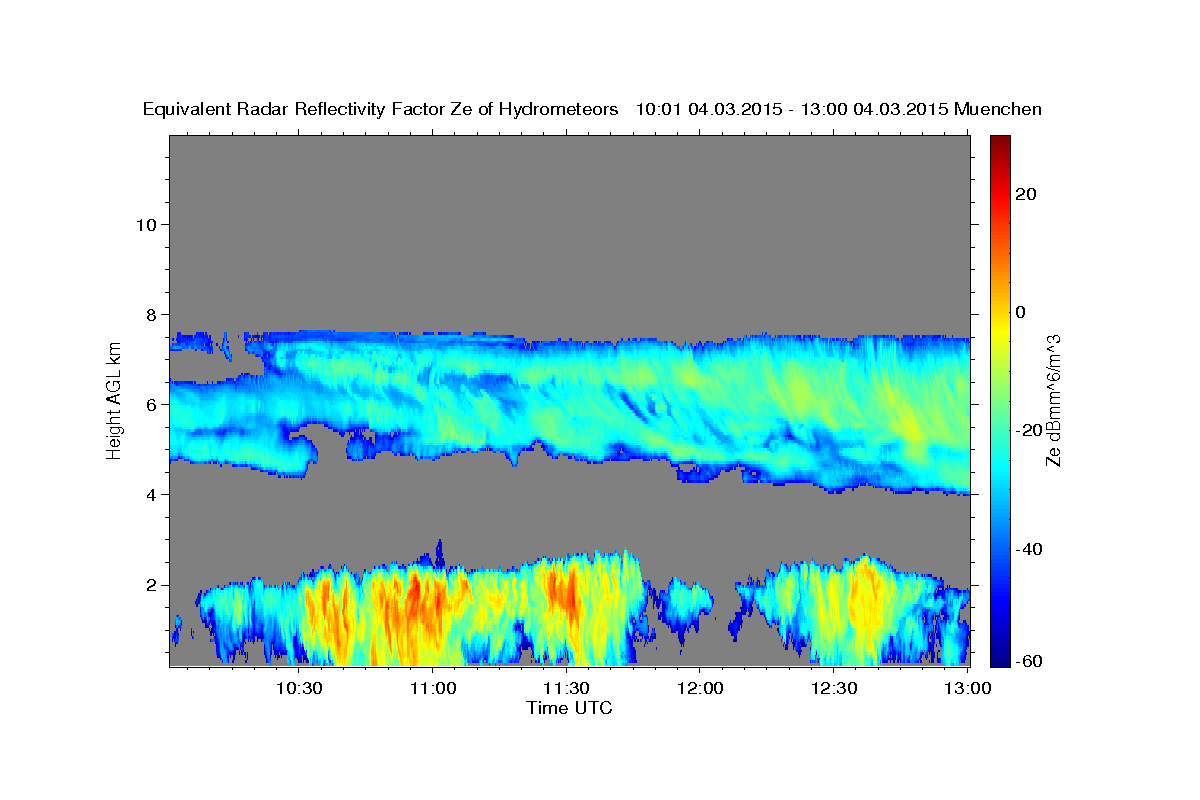Click the height label 6
Viewport: 1200px width, 800px height.
pyautogui.click(x=151, y=404)
